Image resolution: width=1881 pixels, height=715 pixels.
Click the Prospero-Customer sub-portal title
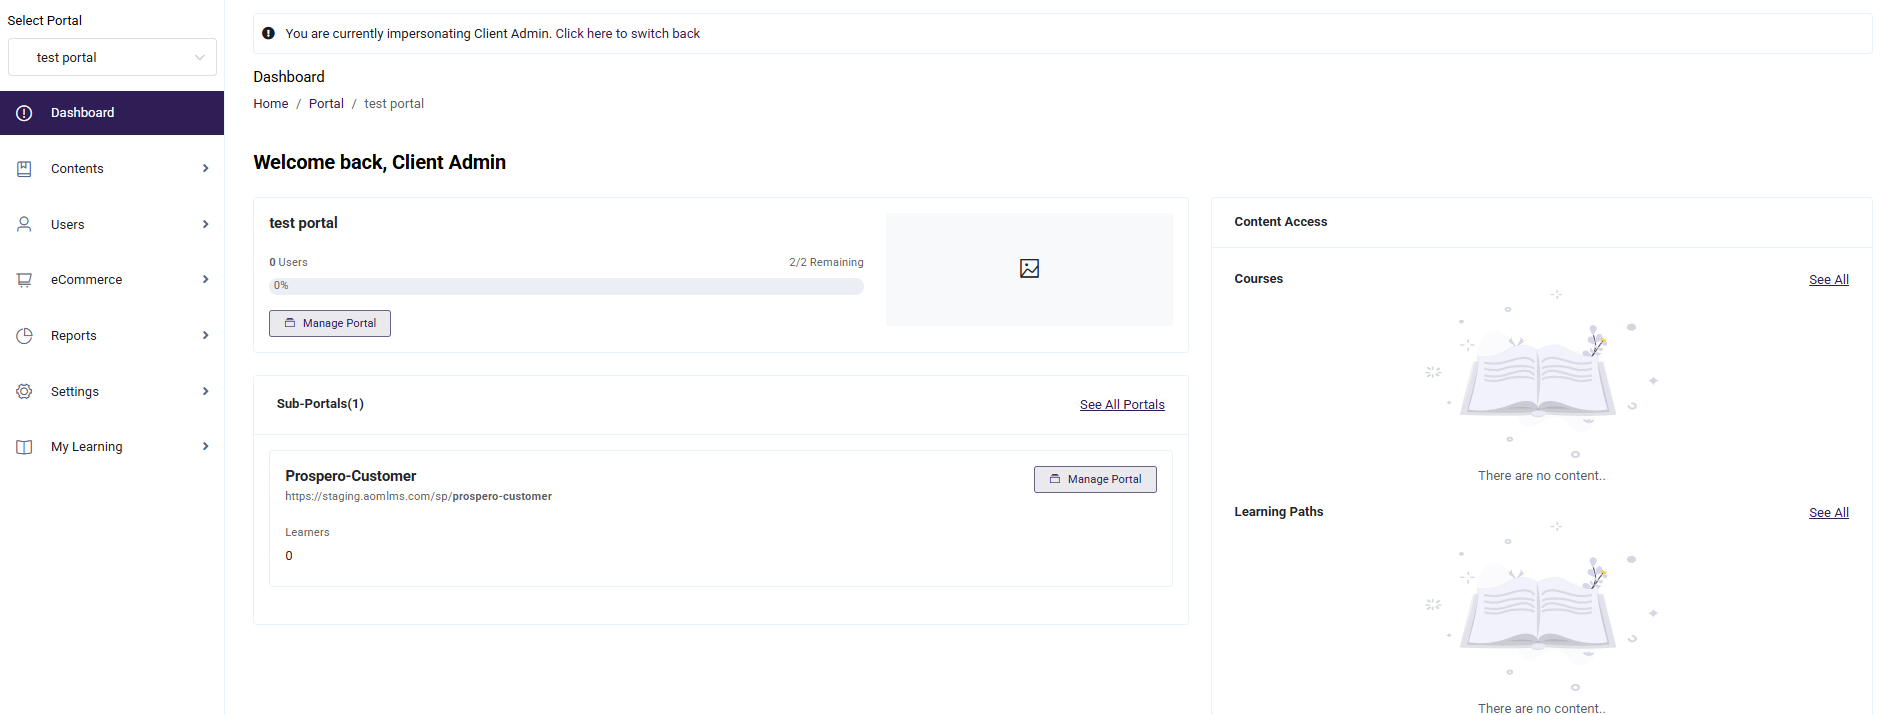(350, 476)
